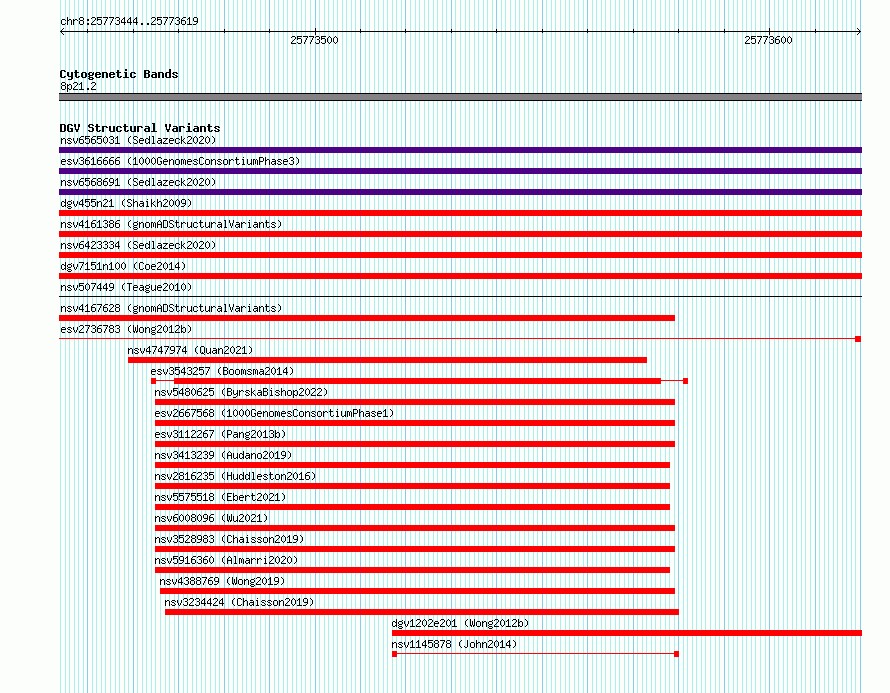
Task: Click the red end square of esv2736783
Action: pyautogui.click(x=858, y=339)
